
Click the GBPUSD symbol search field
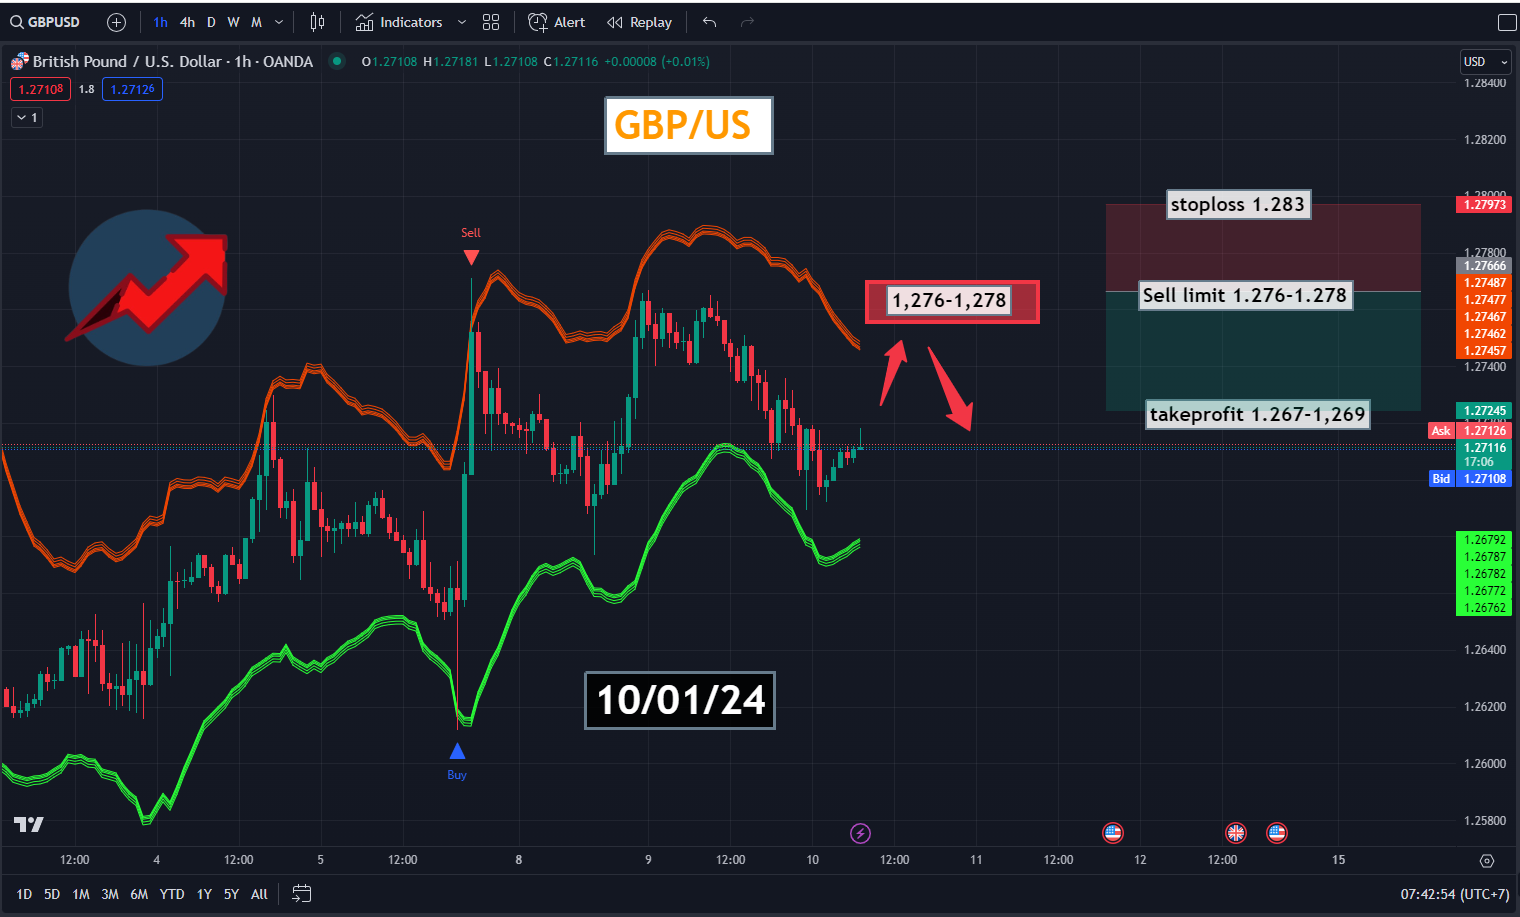(46, 22)
